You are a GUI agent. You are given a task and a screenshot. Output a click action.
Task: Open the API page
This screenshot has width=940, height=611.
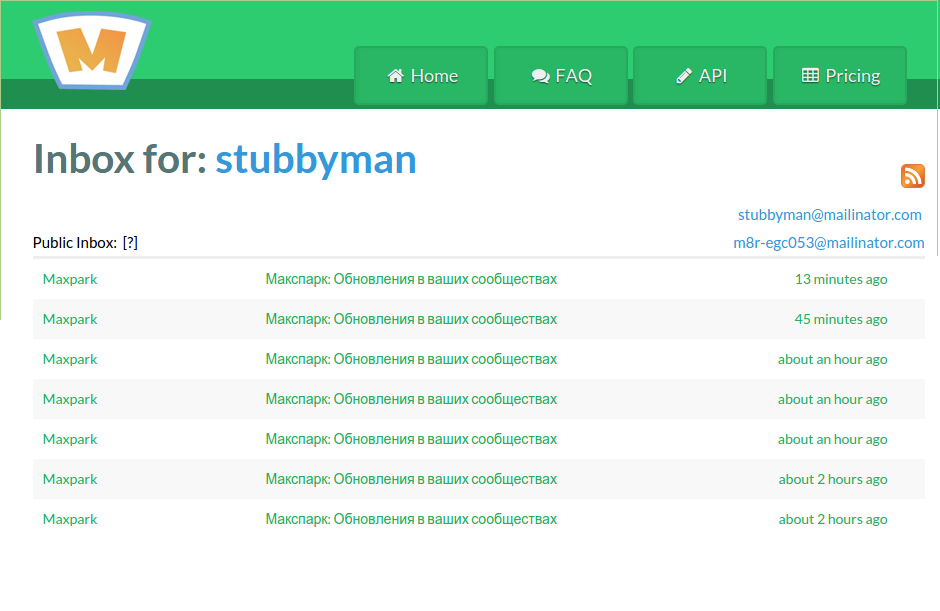click(700, 76)
